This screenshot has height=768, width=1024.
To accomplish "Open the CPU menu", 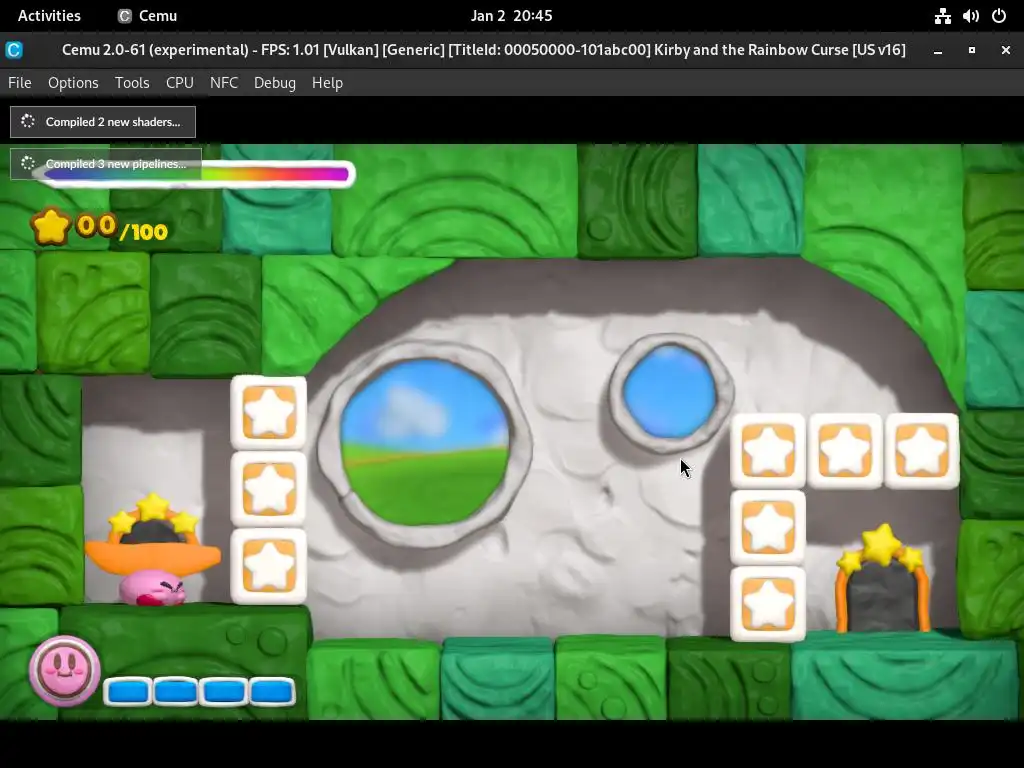I will point(180,83).
